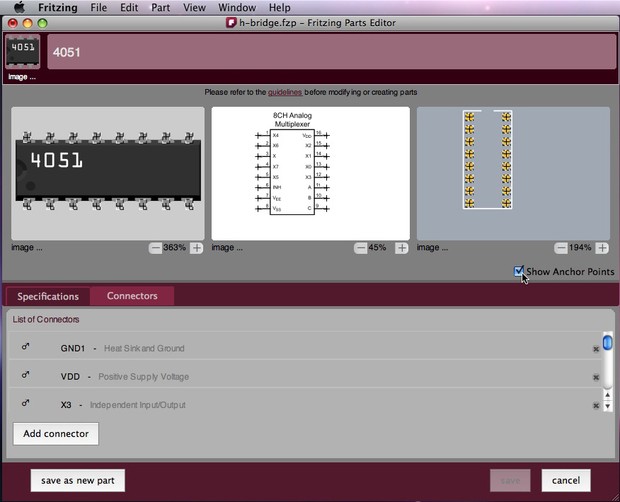
Task: Select X3 connector name
Action: pos(66,405)
